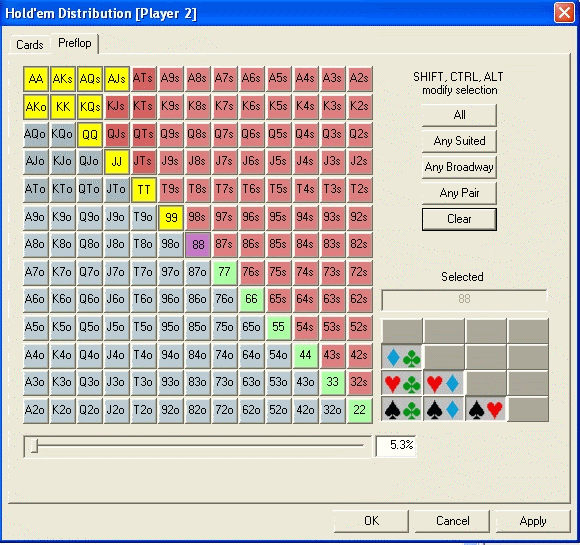Toggle the JTs hand cell
This screenshot has height=545, width=580.
144,161
